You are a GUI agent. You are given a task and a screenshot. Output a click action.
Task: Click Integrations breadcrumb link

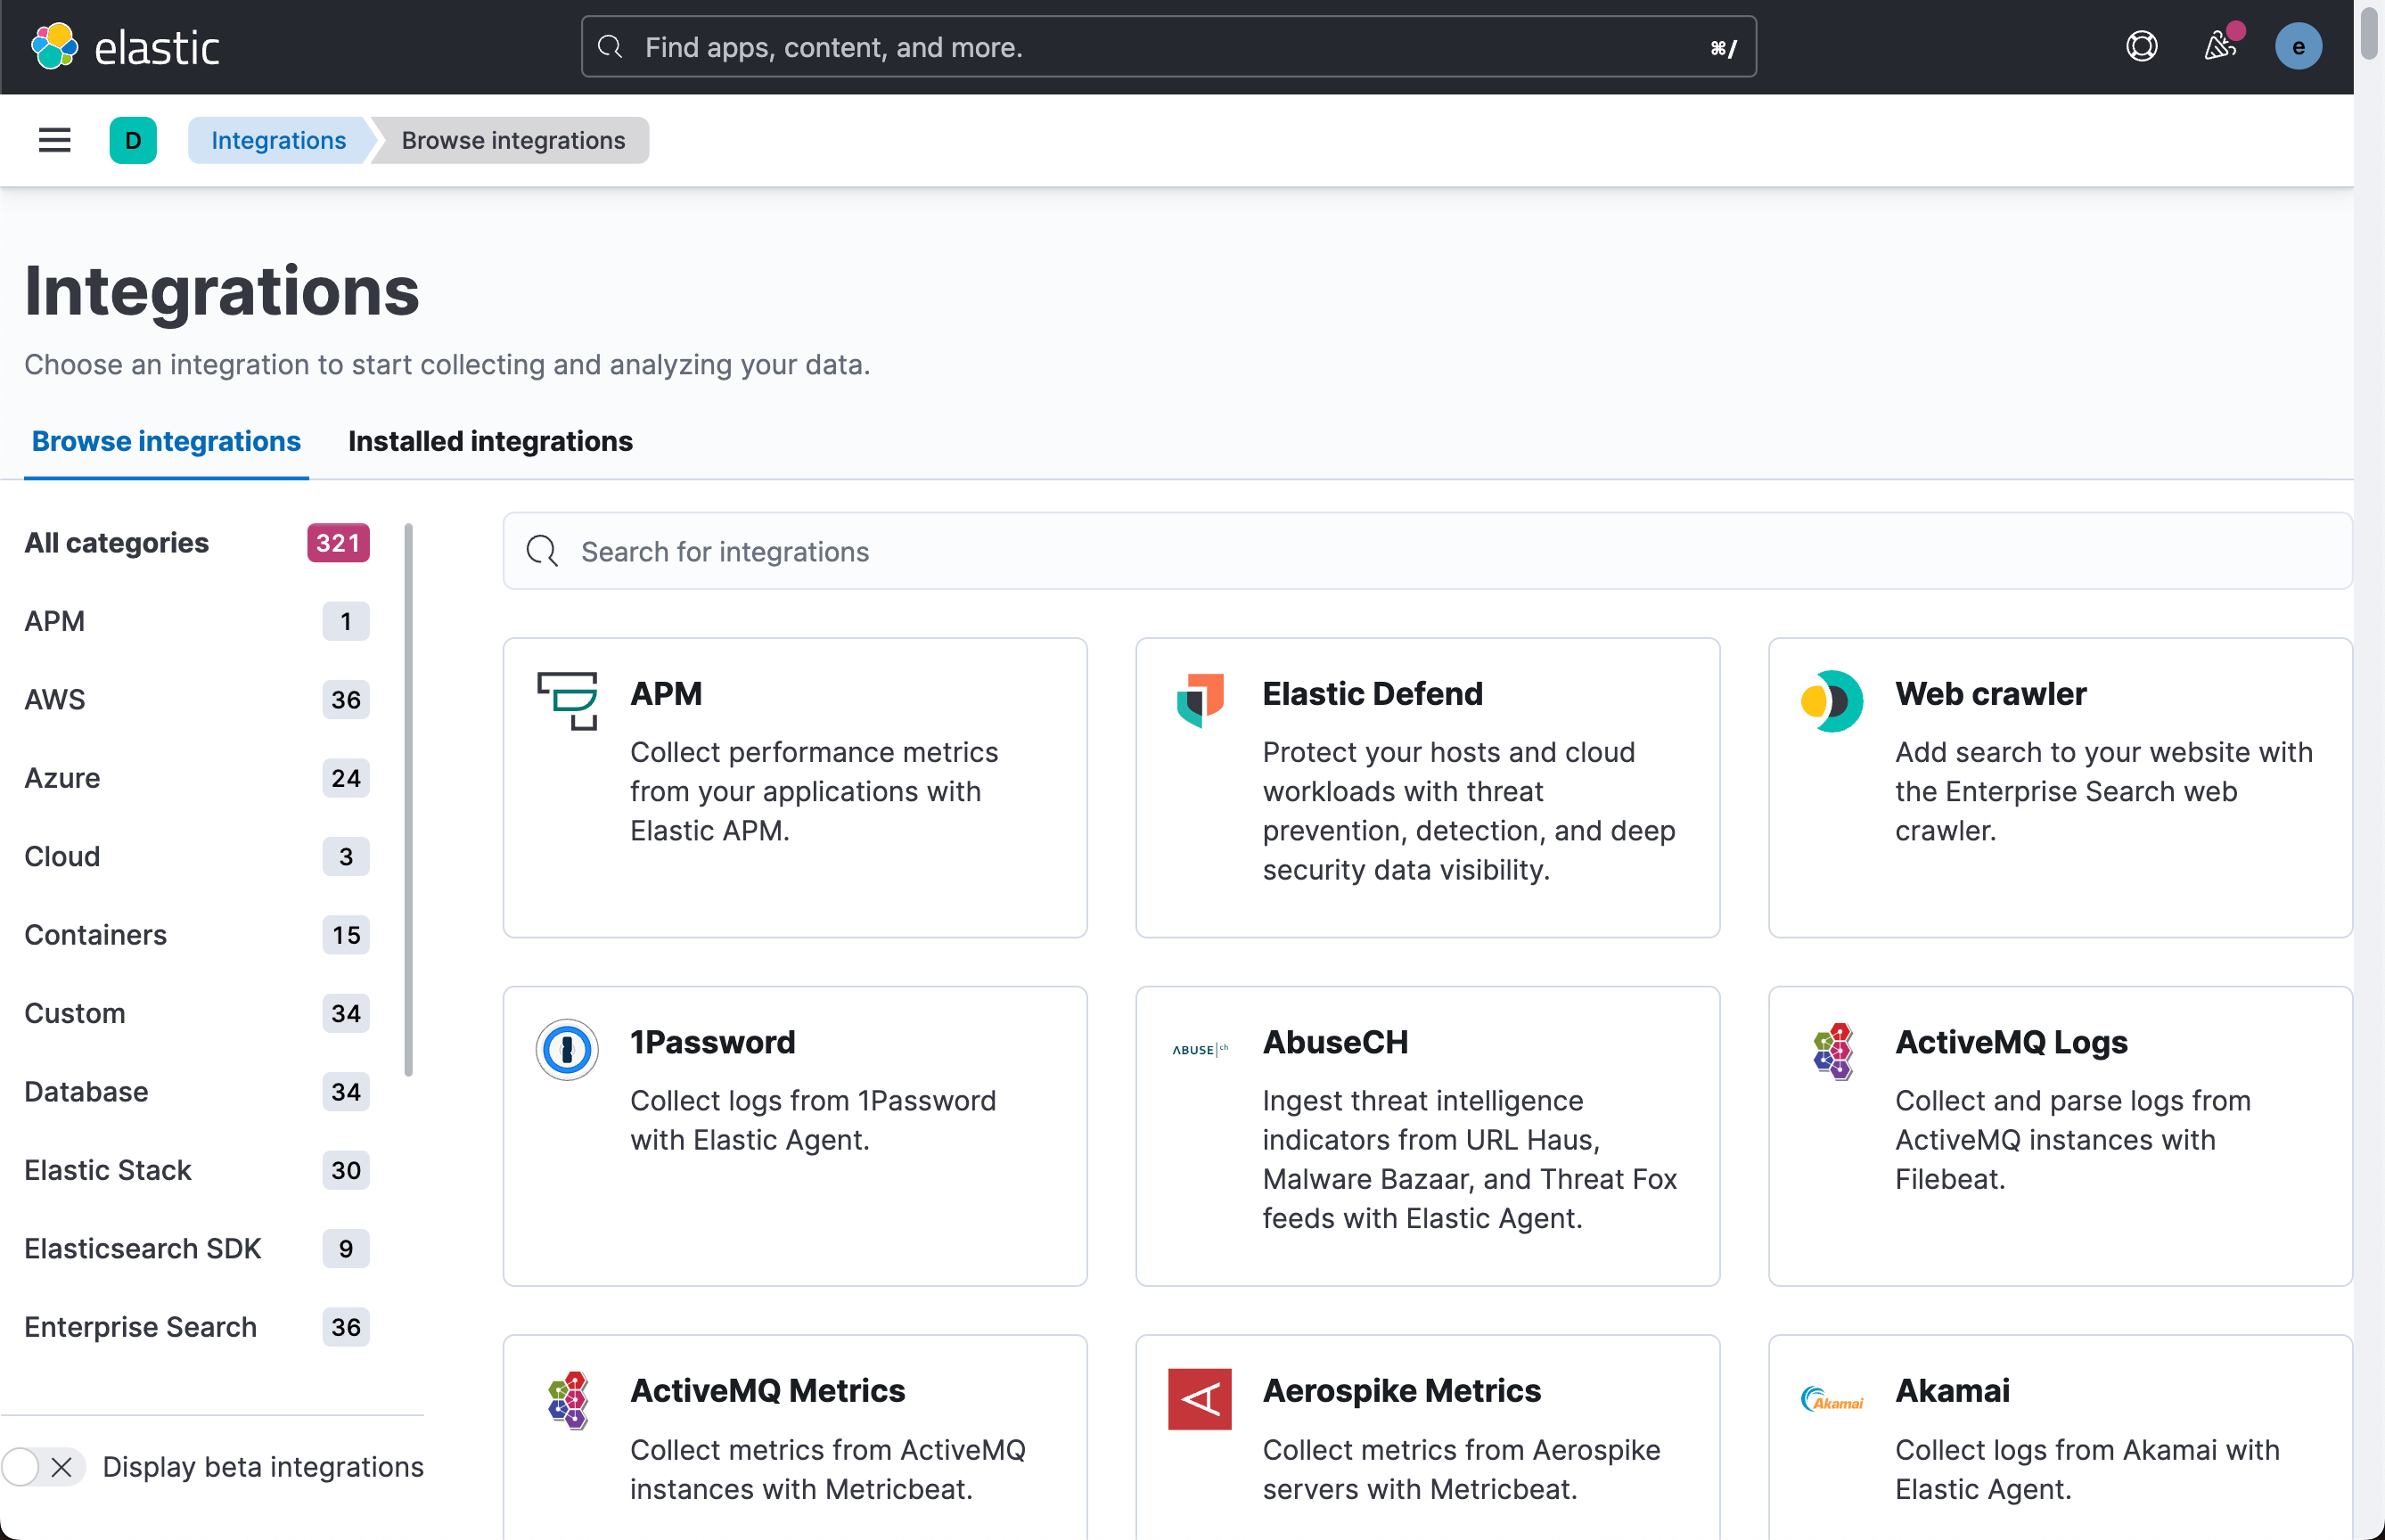278,140
